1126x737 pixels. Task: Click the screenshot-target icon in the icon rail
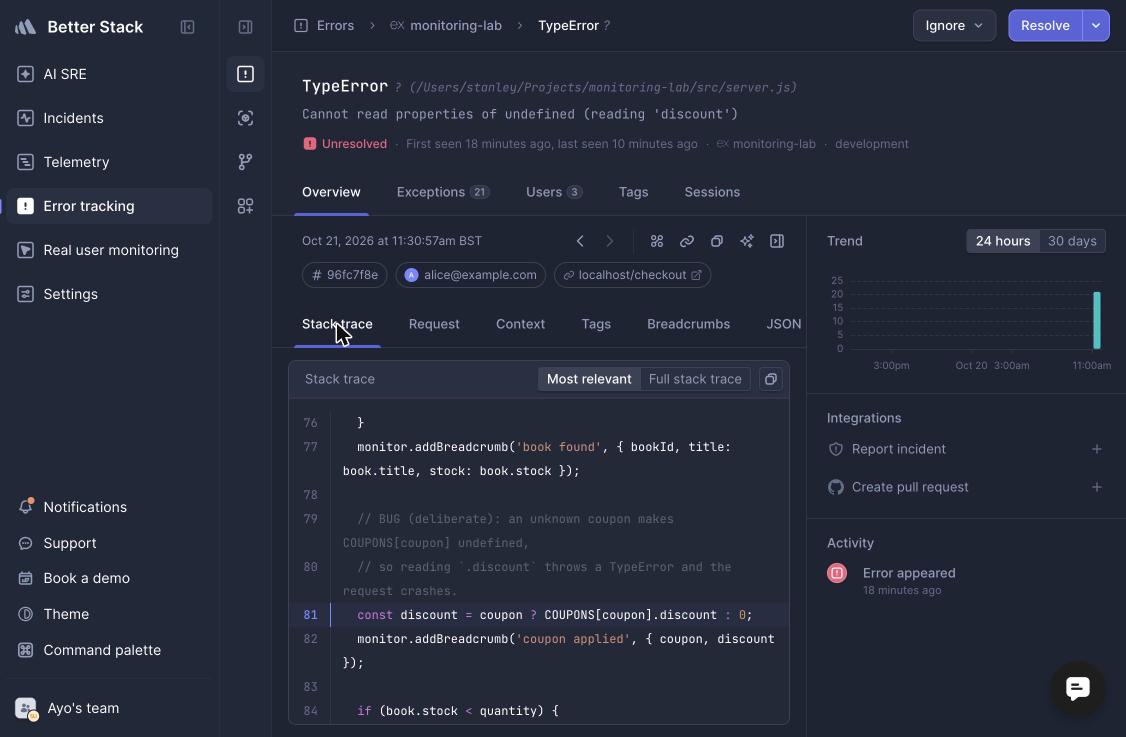[246, 118]
